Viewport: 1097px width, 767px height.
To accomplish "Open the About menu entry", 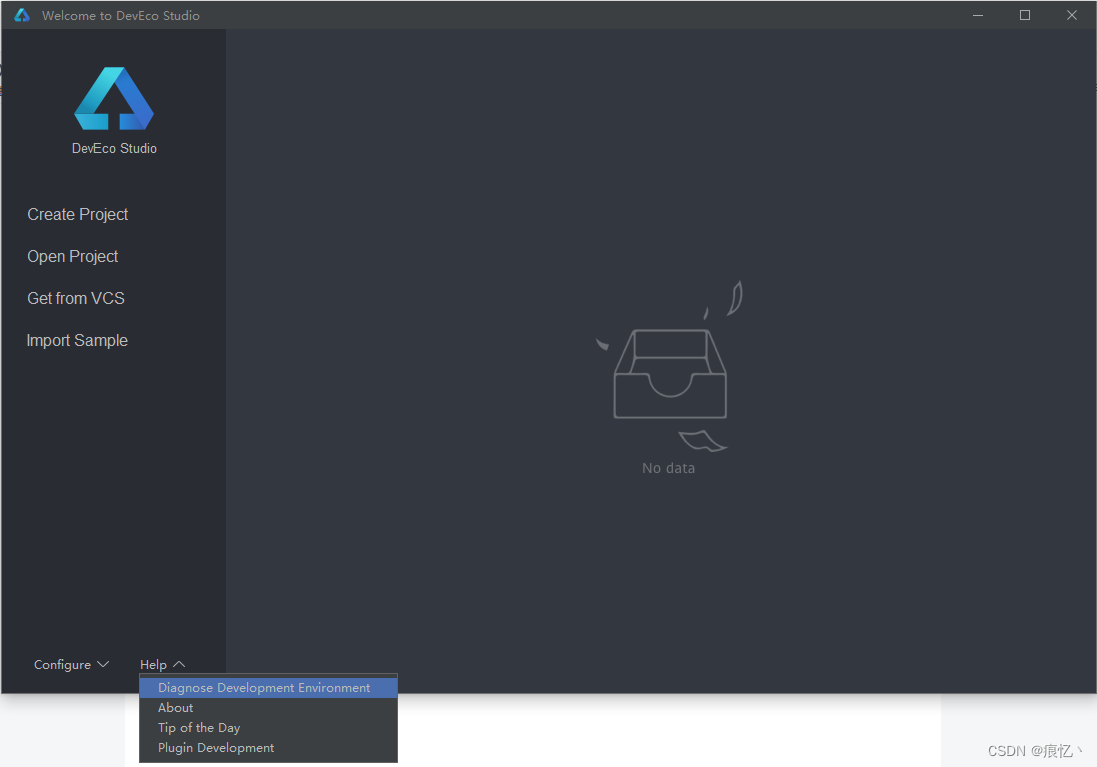I will pyautogui.click(x=269, y=708).
